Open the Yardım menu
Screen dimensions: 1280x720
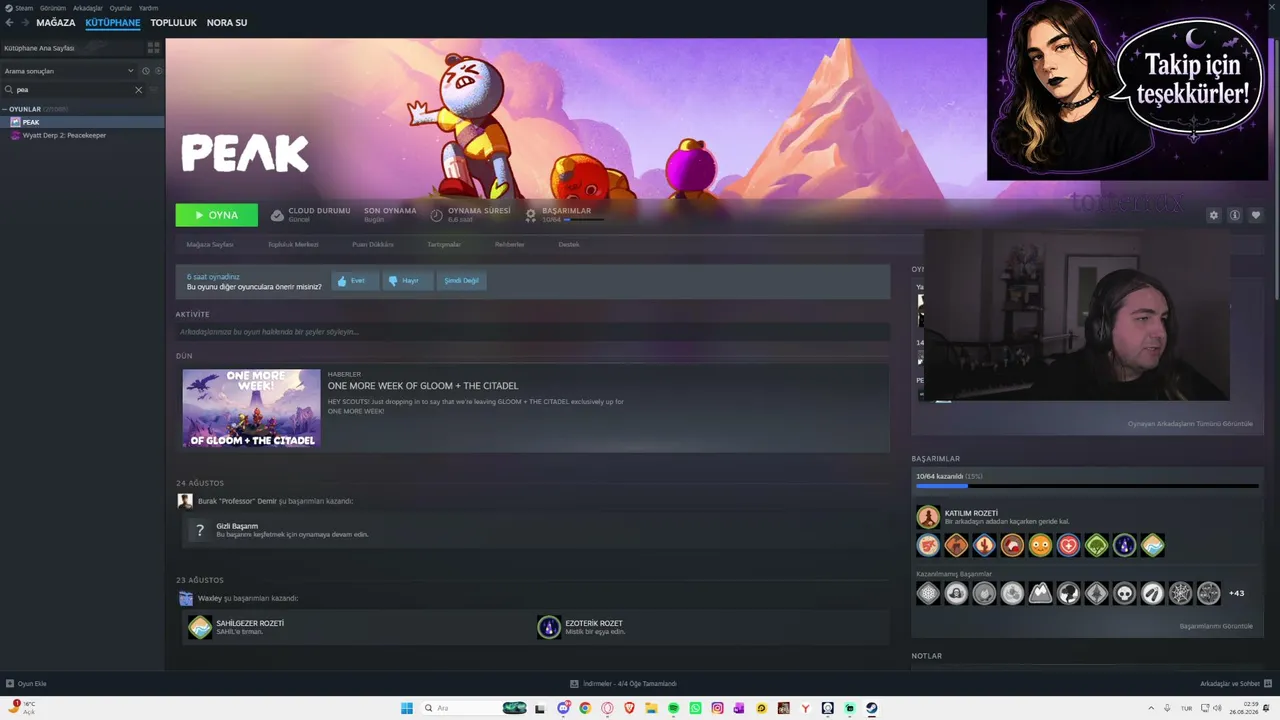(x=149, y=8)
